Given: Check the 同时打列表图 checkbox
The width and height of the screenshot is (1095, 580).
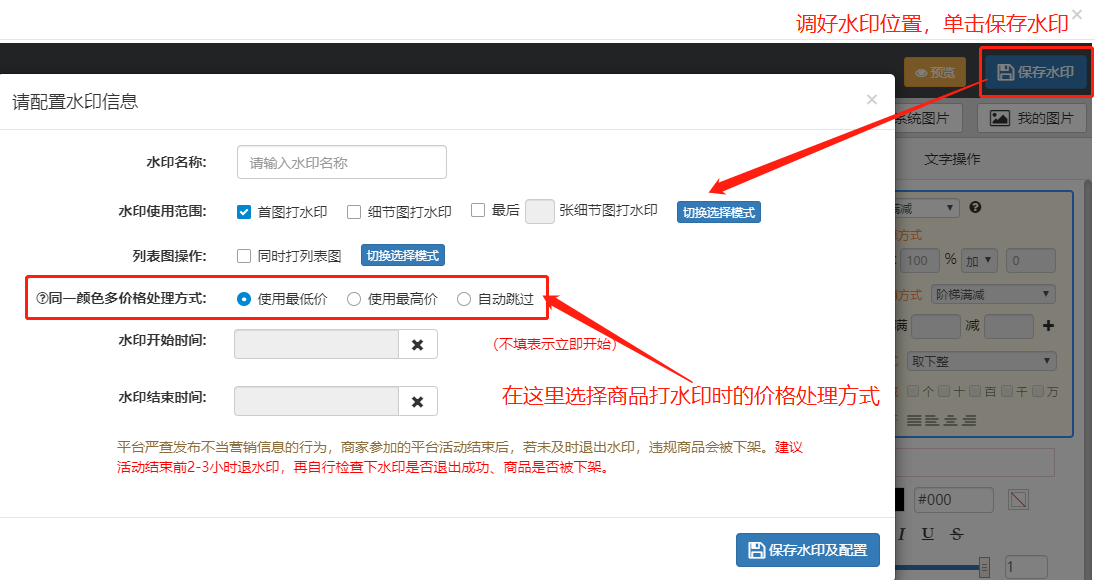Looking at the screenshot, I should pyautogui.click(x=244, y=256).
